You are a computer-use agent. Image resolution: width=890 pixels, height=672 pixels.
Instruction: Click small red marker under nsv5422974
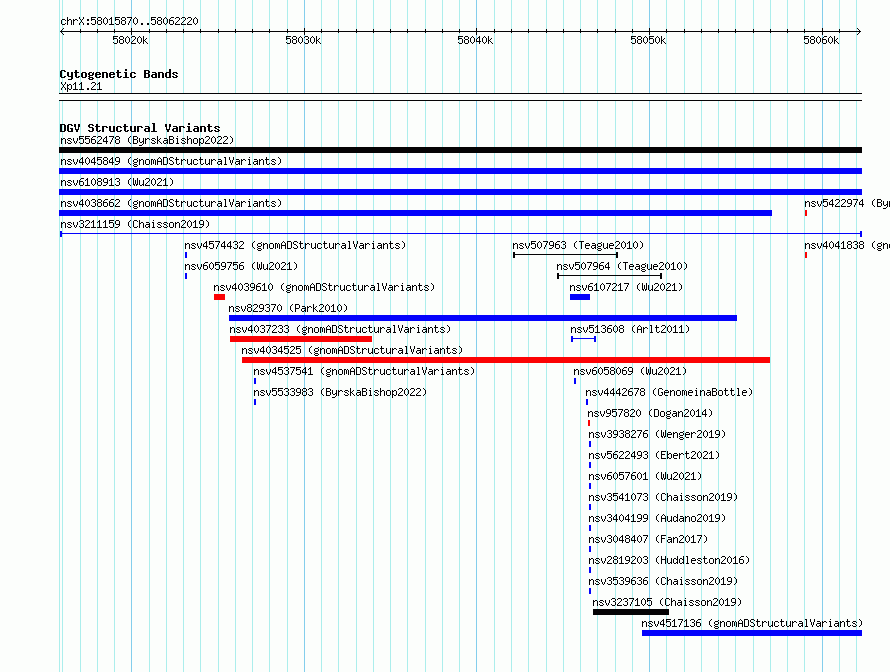[x=805, y=213]
